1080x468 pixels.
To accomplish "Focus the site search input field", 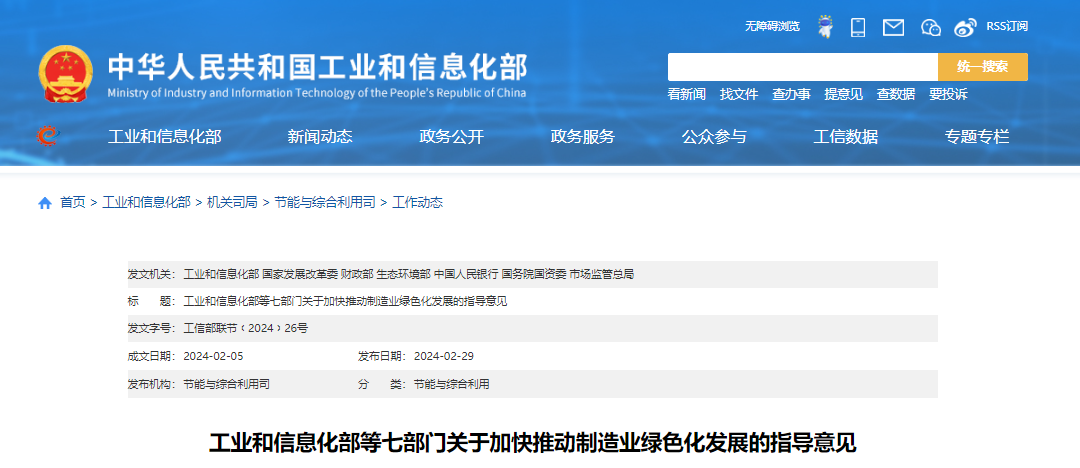I will click(x=802, y=67).
